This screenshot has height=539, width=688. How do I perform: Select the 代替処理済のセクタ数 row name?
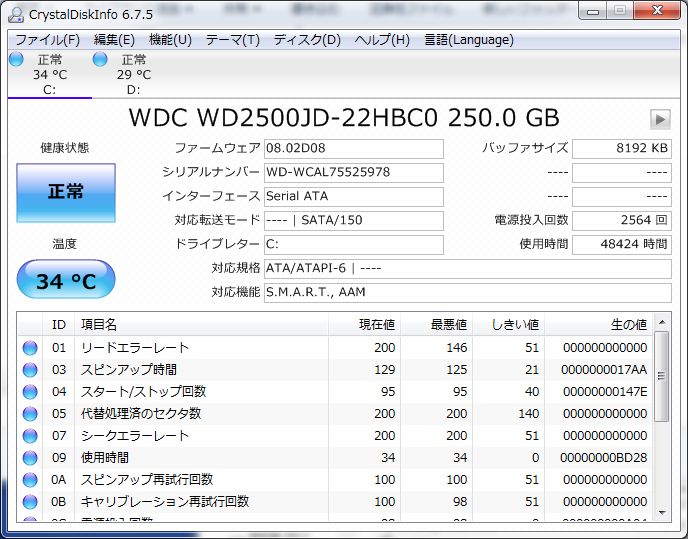point(141,414)
